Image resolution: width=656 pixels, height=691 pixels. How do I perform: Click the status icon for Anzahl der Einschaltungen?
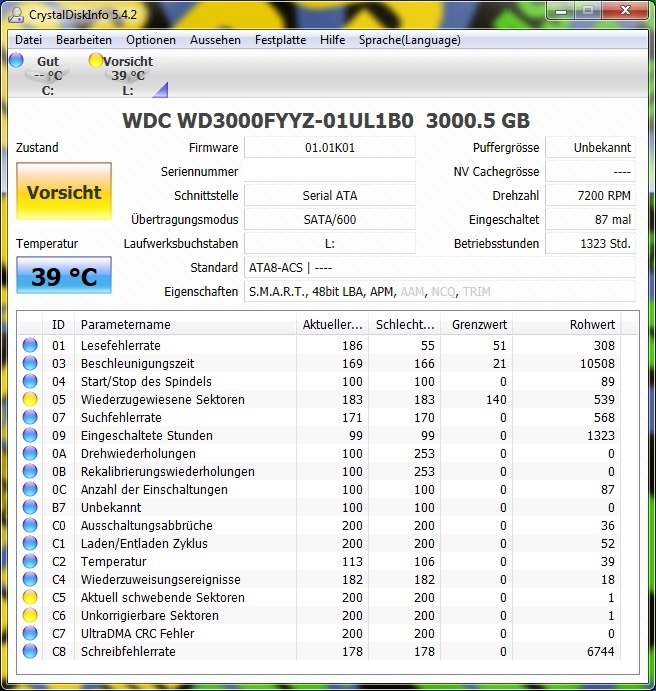coord(30,489)
